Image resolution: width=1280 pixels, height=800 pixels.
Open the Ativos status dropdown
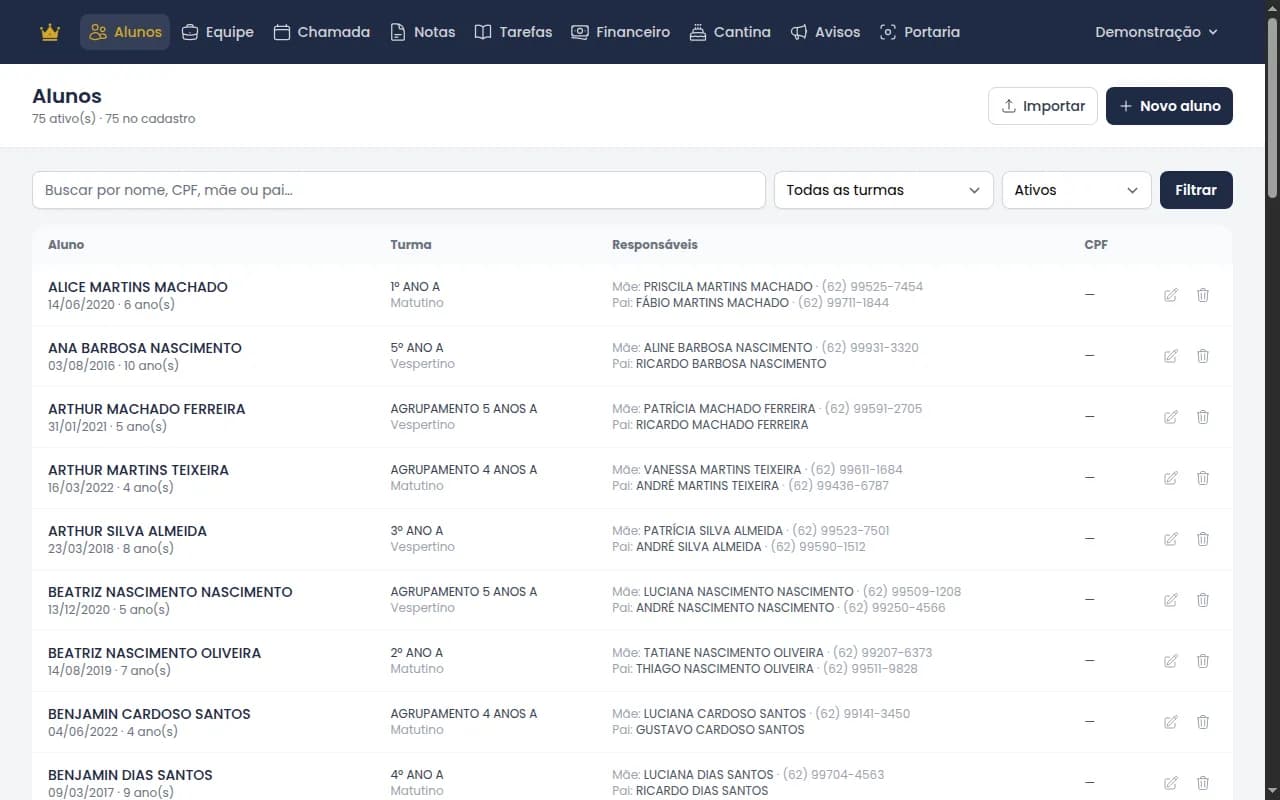pyautogui.click(x=1076, y=190)
